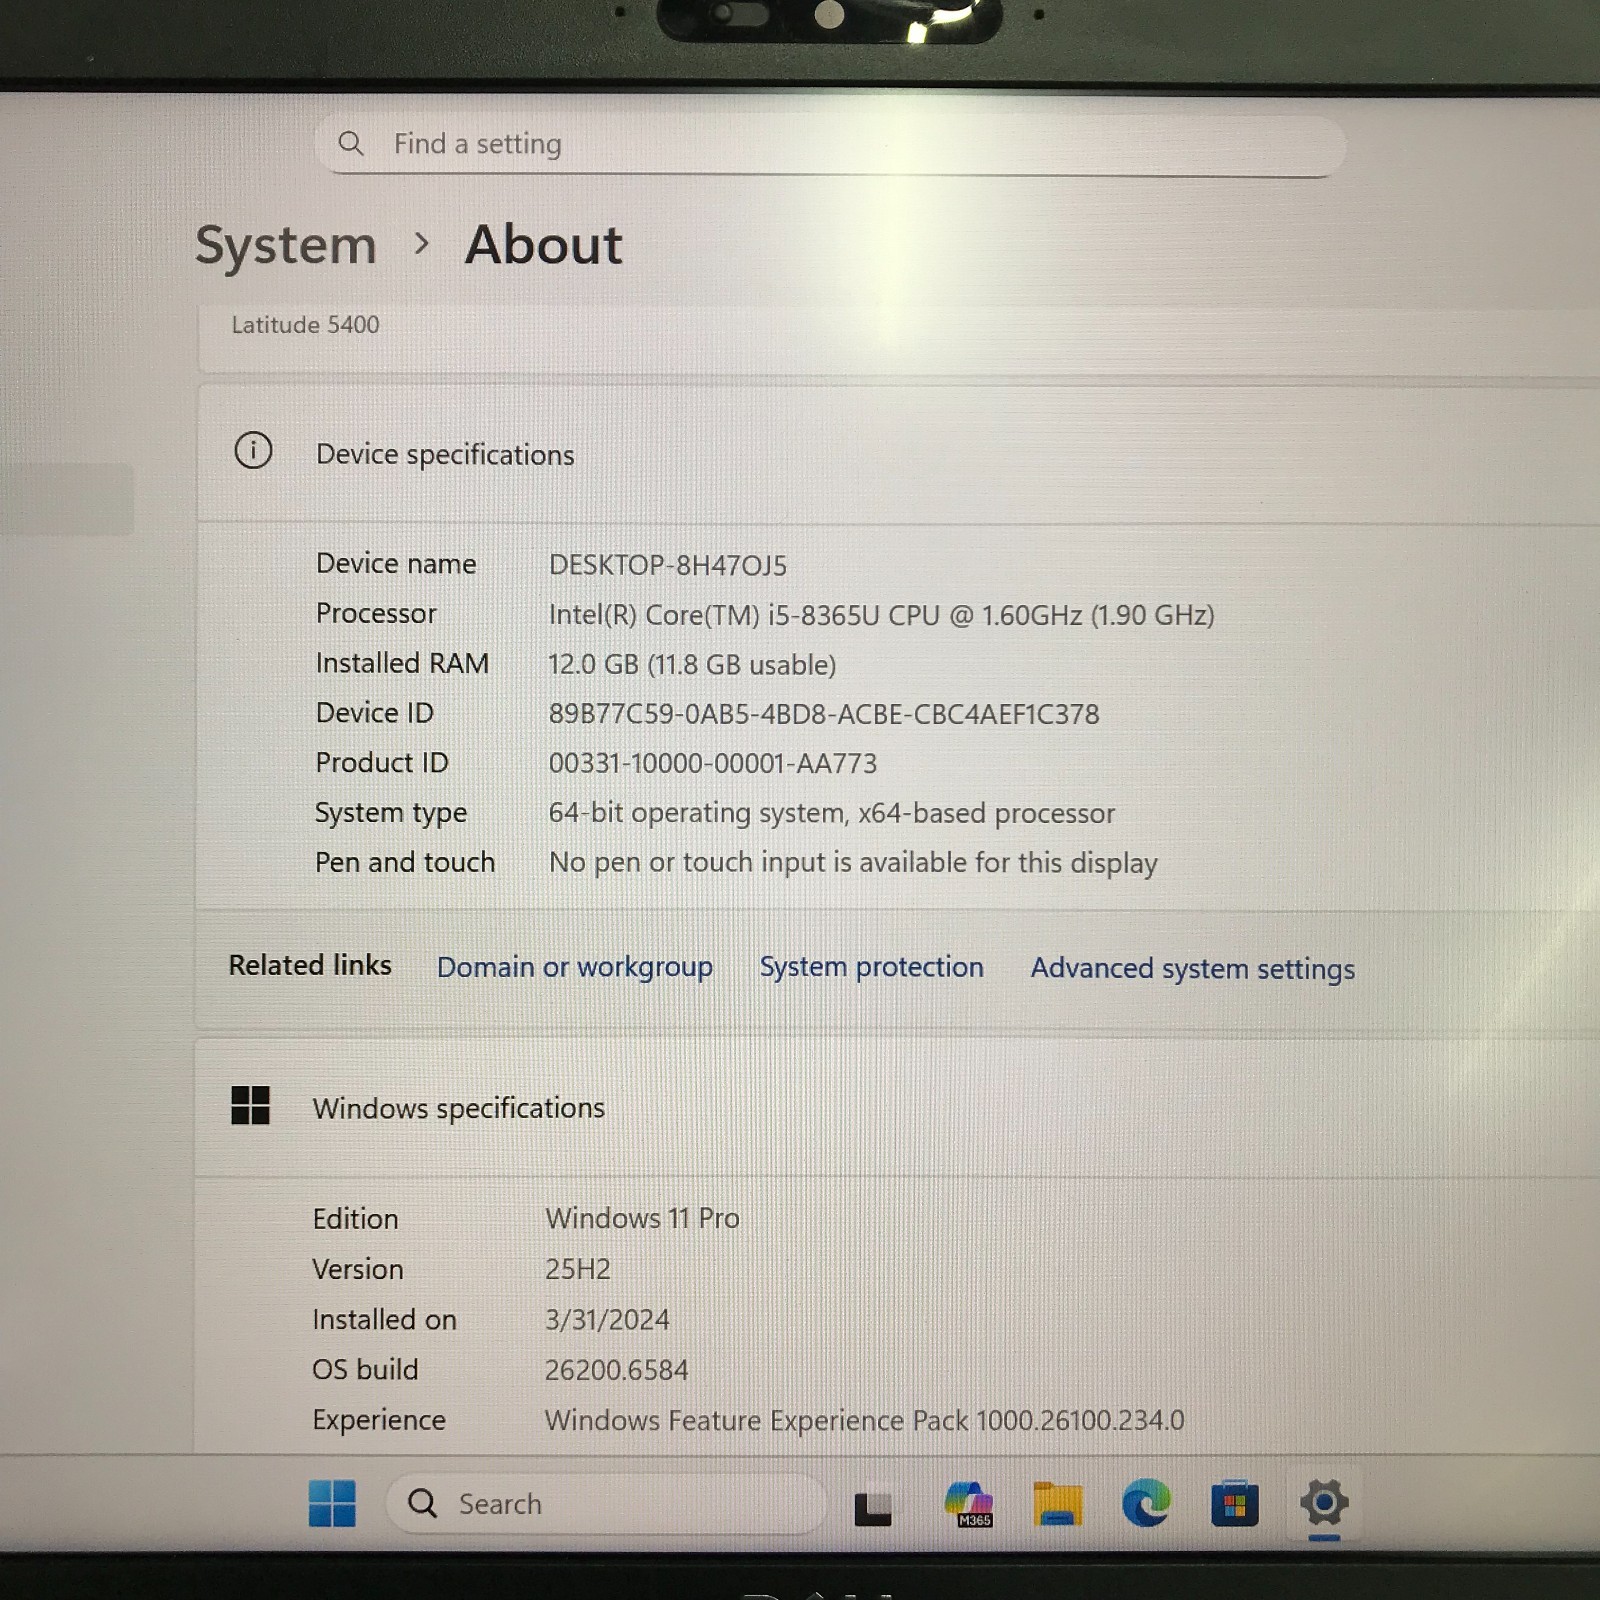This screenshot has width=1600, height=1600.
Task: Open System protection link
Action: pos(872,967)
